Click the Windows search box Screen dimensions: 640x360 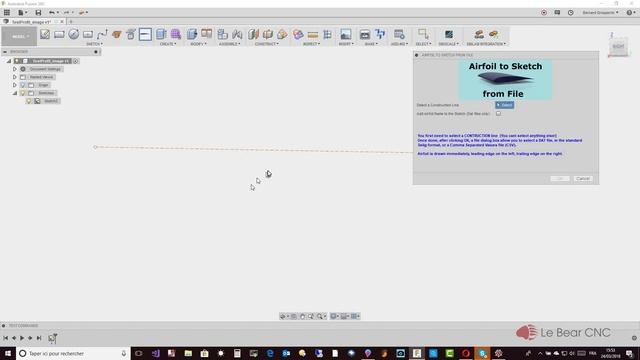pyautogui.click(x=73, y=353)
